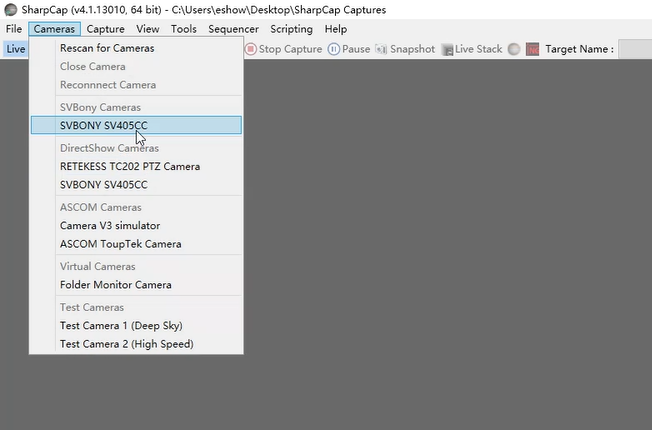
Task: Select SVBONY SV405CC under SVBony Cameras
Action: click(104, 125)
